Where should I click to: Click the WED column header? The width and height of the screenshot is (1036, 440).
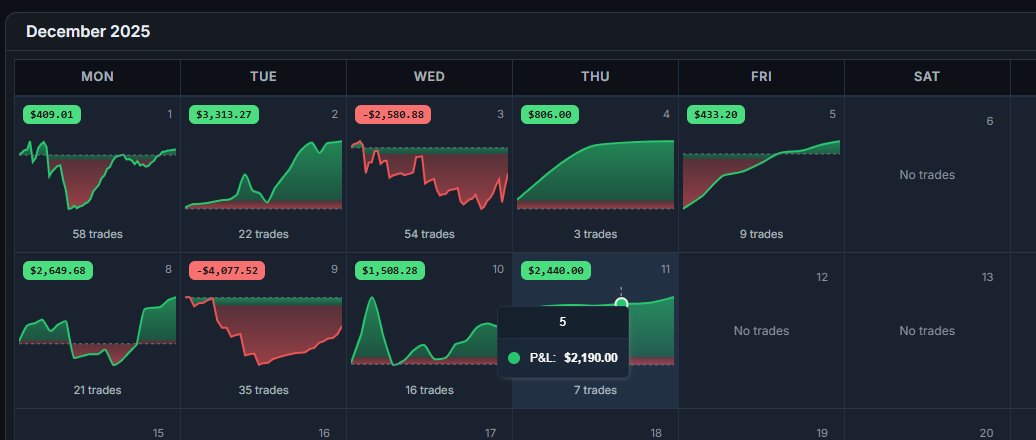coord(429,77)
